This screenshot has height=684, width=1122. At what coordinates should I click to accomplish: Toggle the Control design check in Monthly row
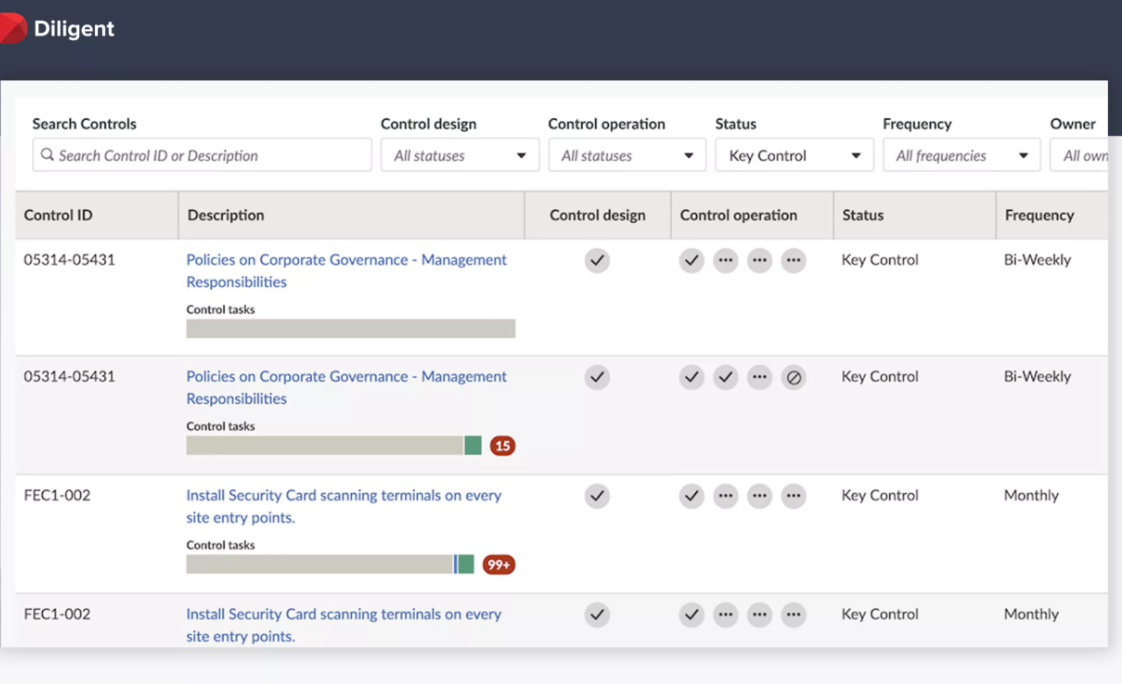(597, 495)
